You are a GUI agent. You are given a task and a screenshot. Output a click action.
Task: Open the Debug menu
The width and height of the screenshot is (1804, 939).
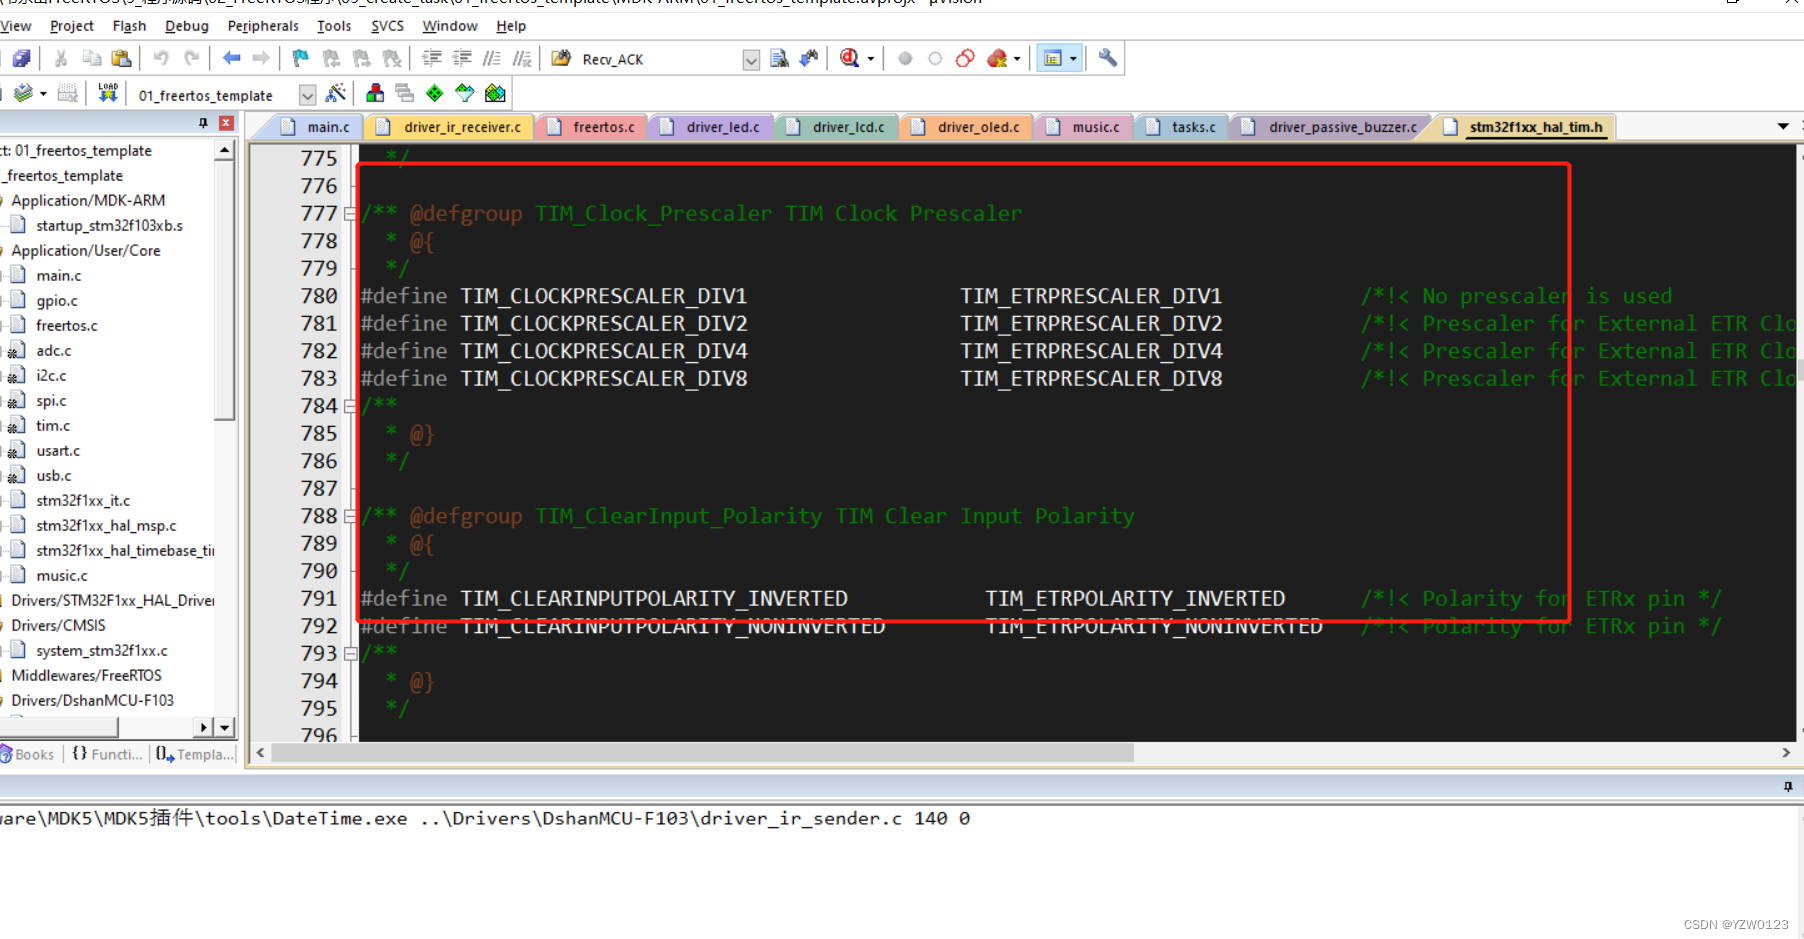tap(187, 26)
